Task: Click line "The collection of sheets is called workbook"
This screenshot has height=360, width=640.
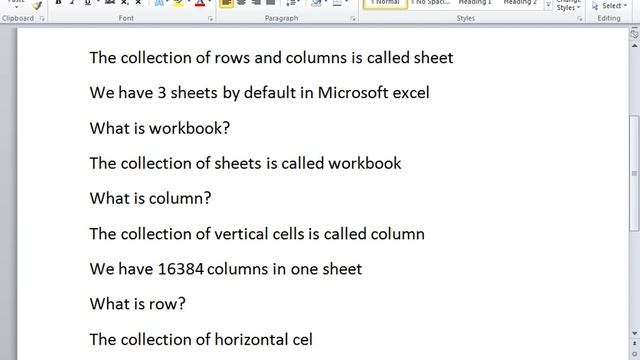Action: pos(245,163)
